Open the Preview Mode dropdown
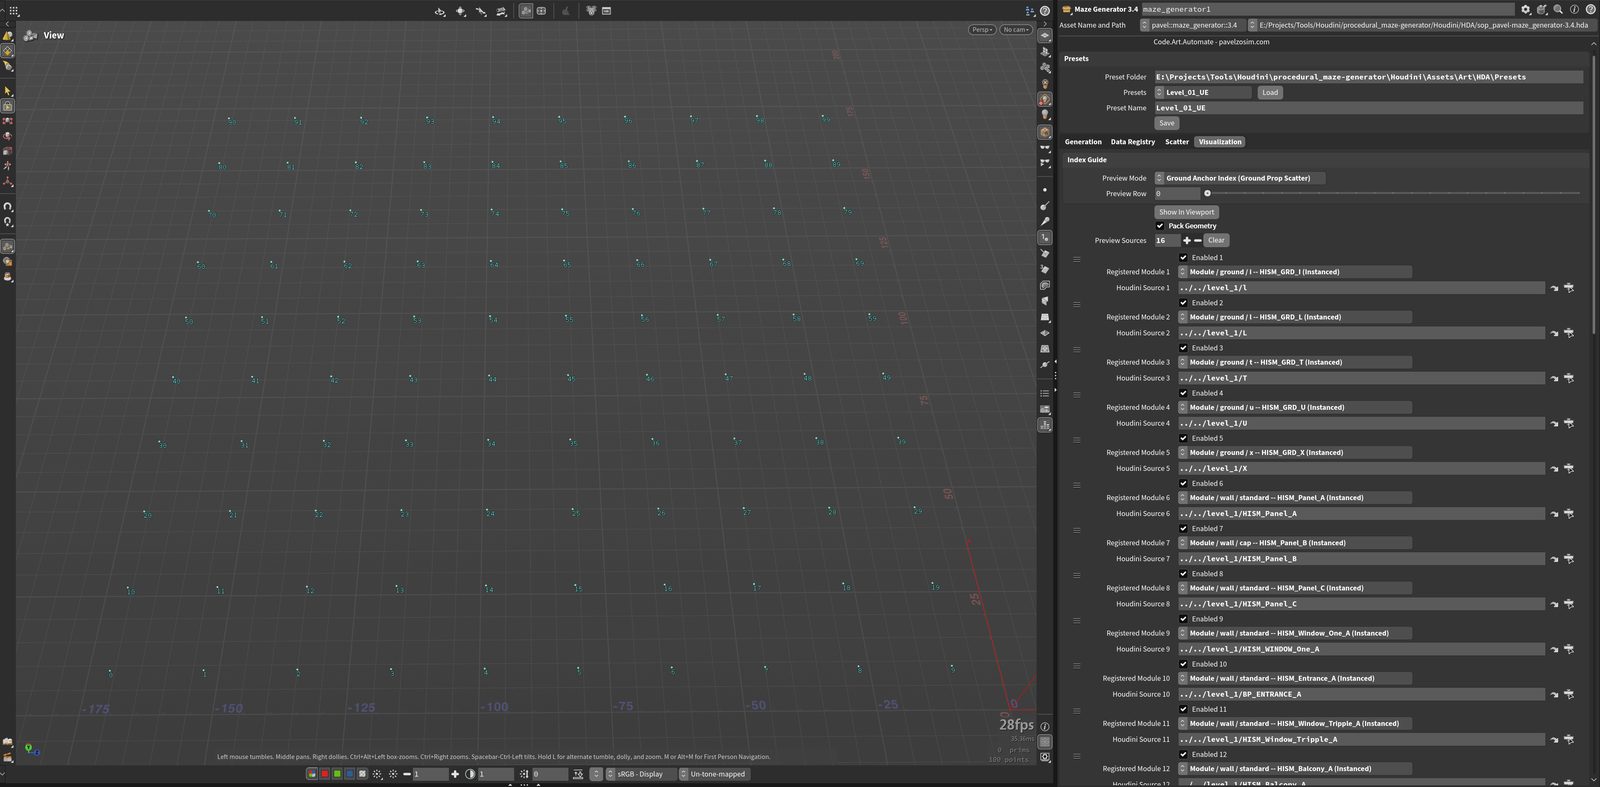Image resolution: width=1600 pixels, height=787 pixels. tap(1240, 178)
